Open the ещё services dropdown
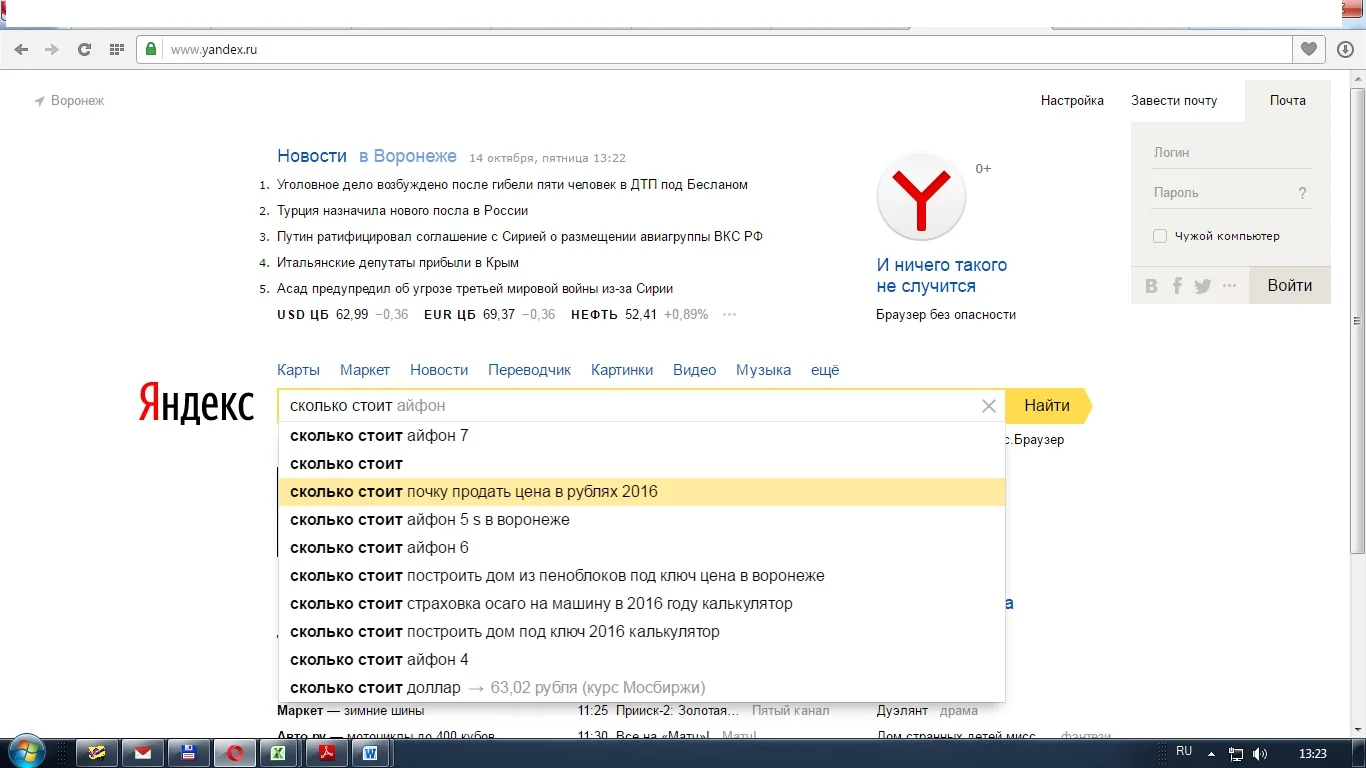This screenshot has height=768, width=1366. tap(826, 369)
